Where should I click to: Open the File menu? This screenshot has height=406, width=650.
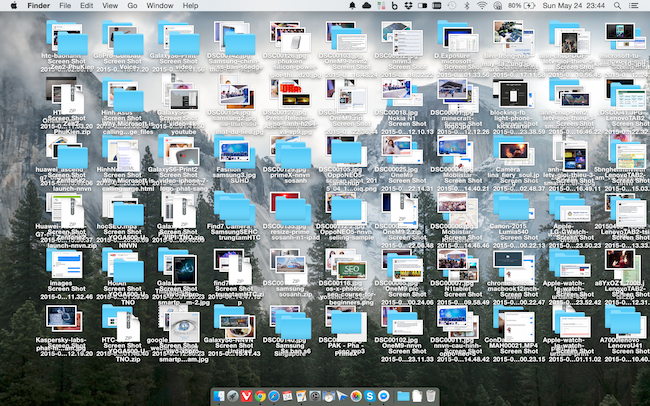[x=64, y=6]
